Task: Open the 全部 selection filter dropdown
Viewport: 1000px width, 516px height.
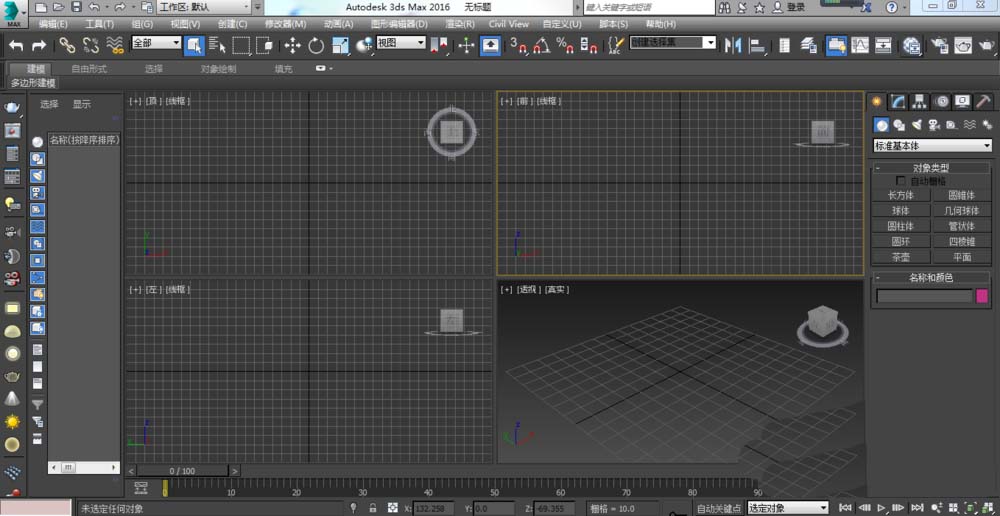Action: coord(156,43)
